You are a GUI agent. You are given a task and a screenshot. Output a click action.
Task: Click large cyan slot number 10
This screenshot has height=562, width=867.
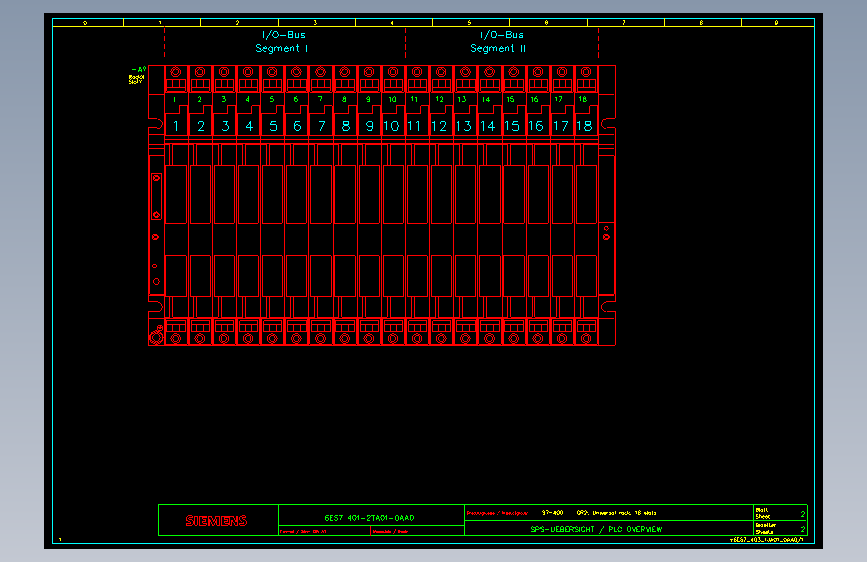391,126
